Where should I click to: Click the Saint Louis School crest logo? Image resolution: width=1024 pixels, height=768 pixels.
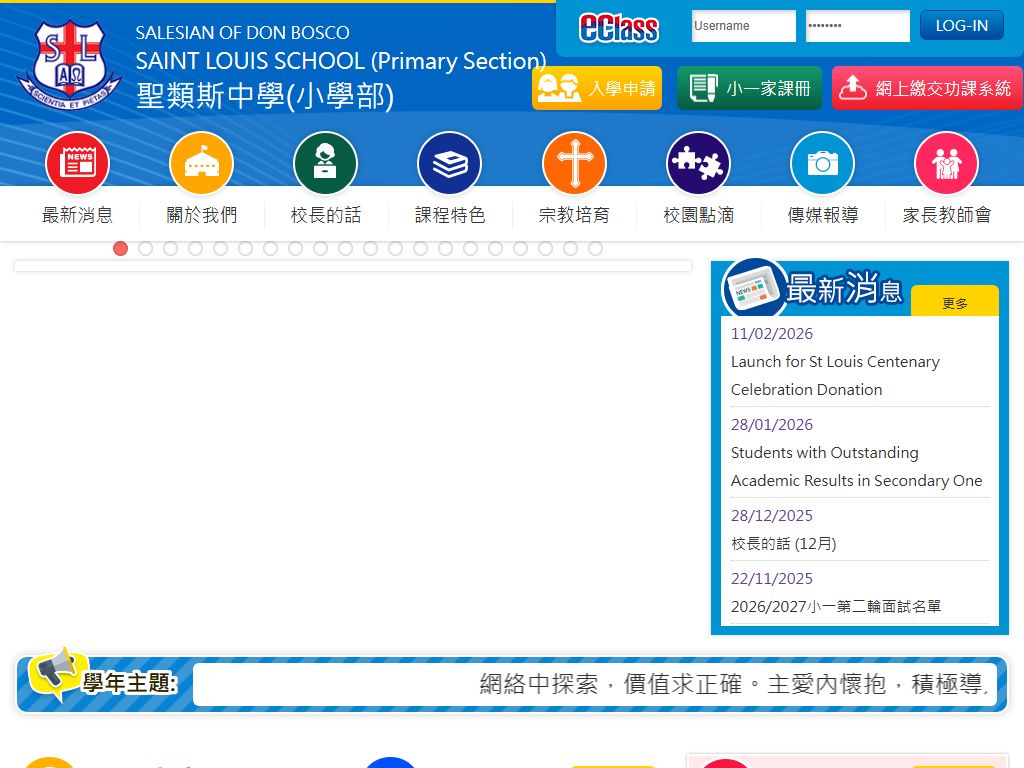[x=69, y=64]
